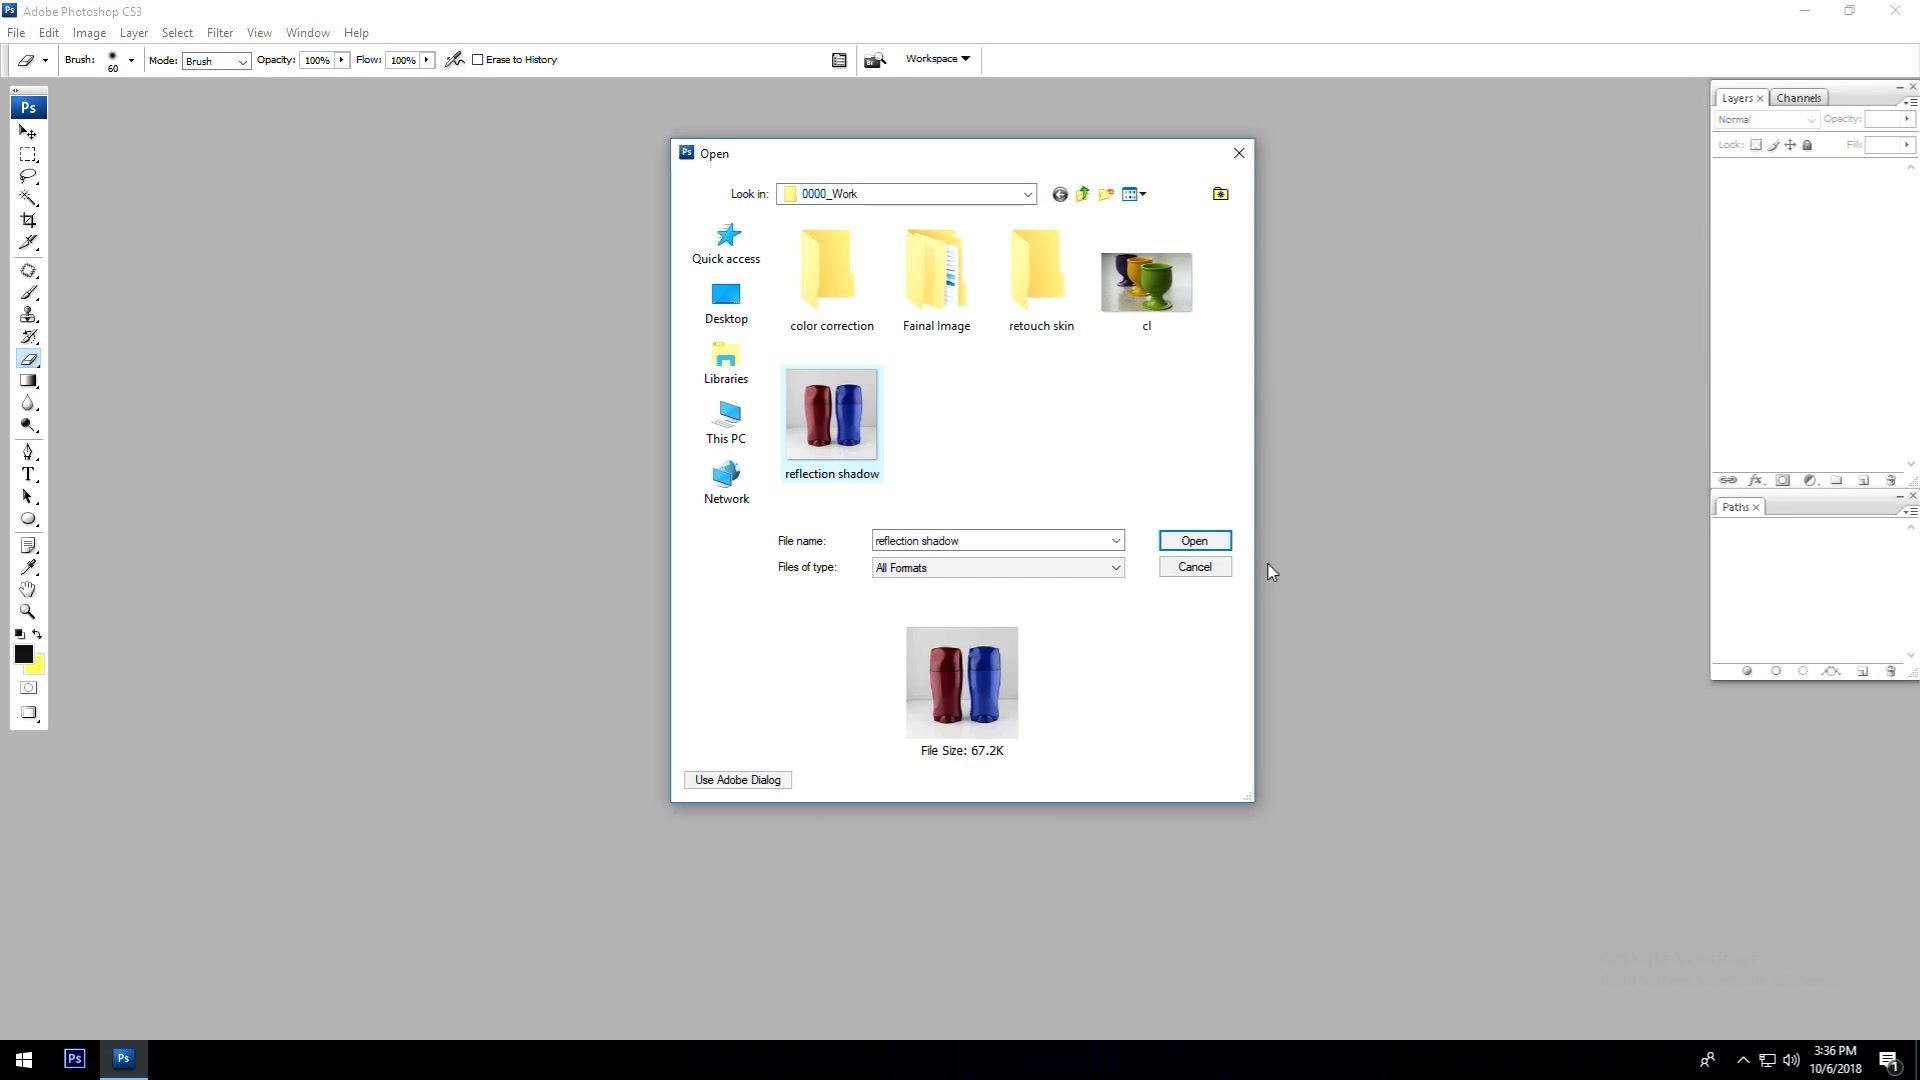The width and height of the screenshot is (1920, 1080).
Task: Select the Move tool
Action: [x=29, y=132]
